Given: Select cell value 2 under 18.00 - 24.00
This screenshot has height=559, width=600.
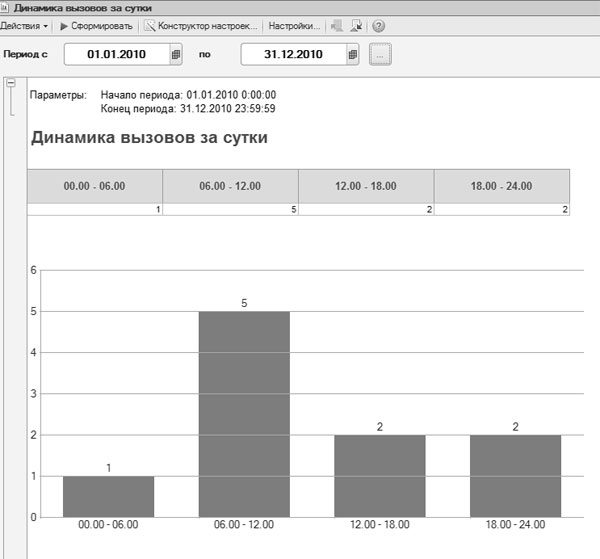Looking at the screenshot, I should pyautogui.click(x=502, y=209).
